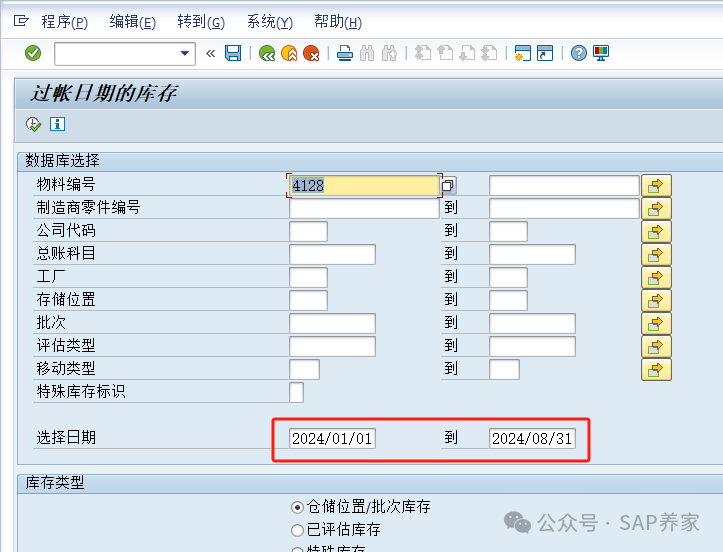
Task: Open multiple selection for 存储位置
Action: tap(656, 301)
